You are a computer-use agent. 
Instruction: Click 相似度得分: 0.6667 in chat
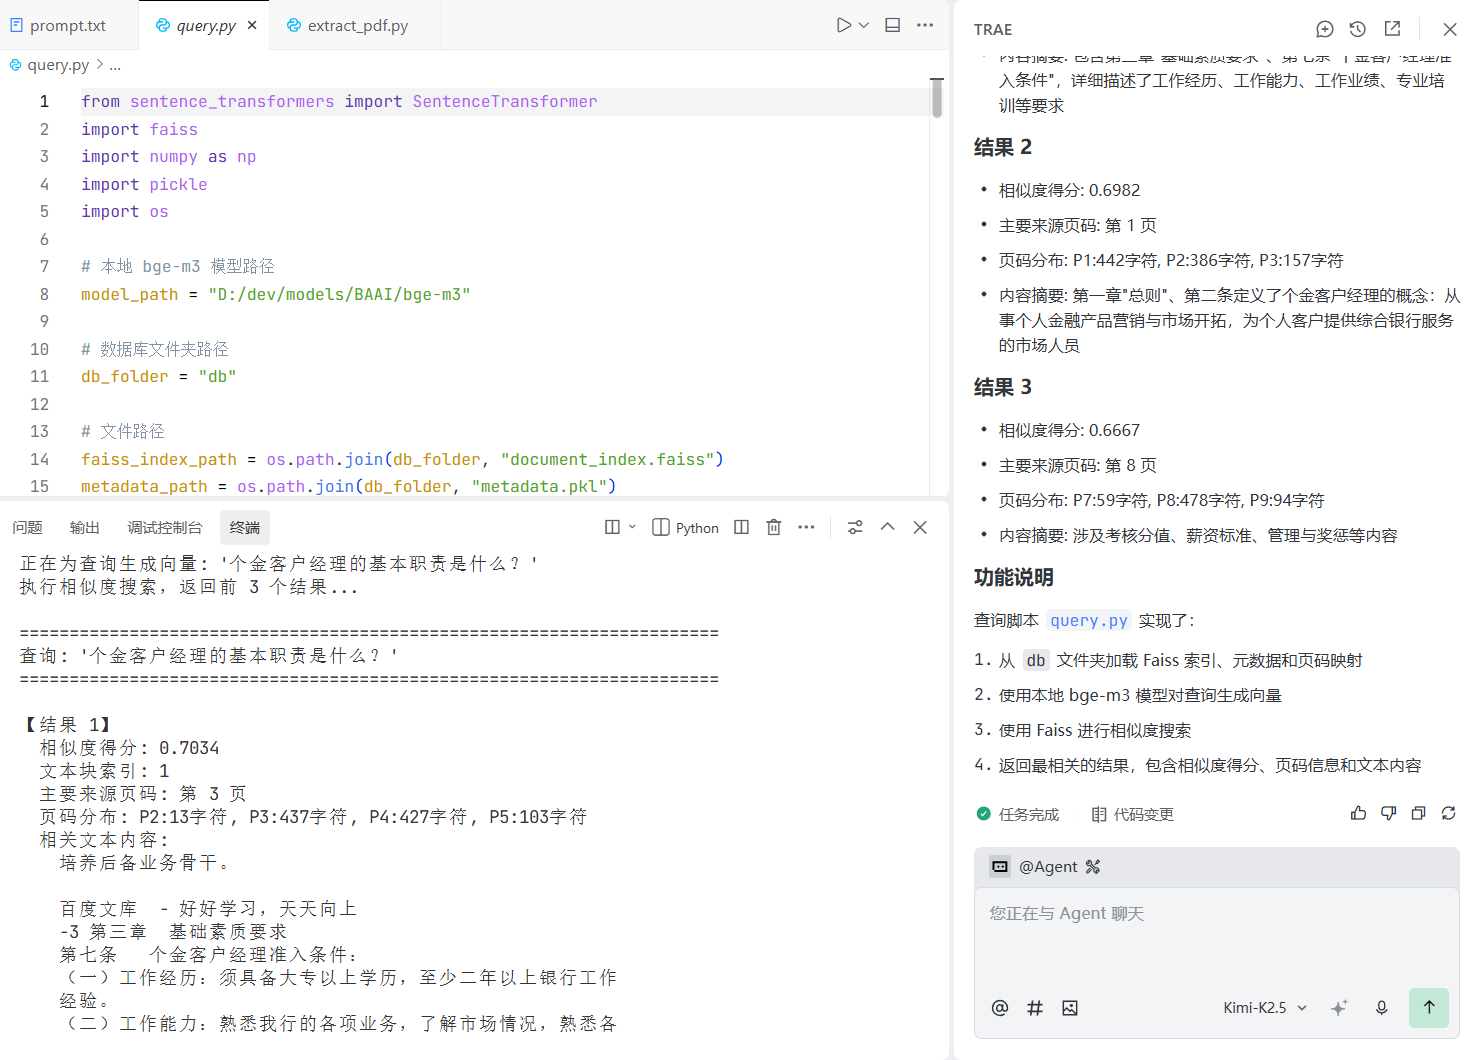pos(1069,430)
